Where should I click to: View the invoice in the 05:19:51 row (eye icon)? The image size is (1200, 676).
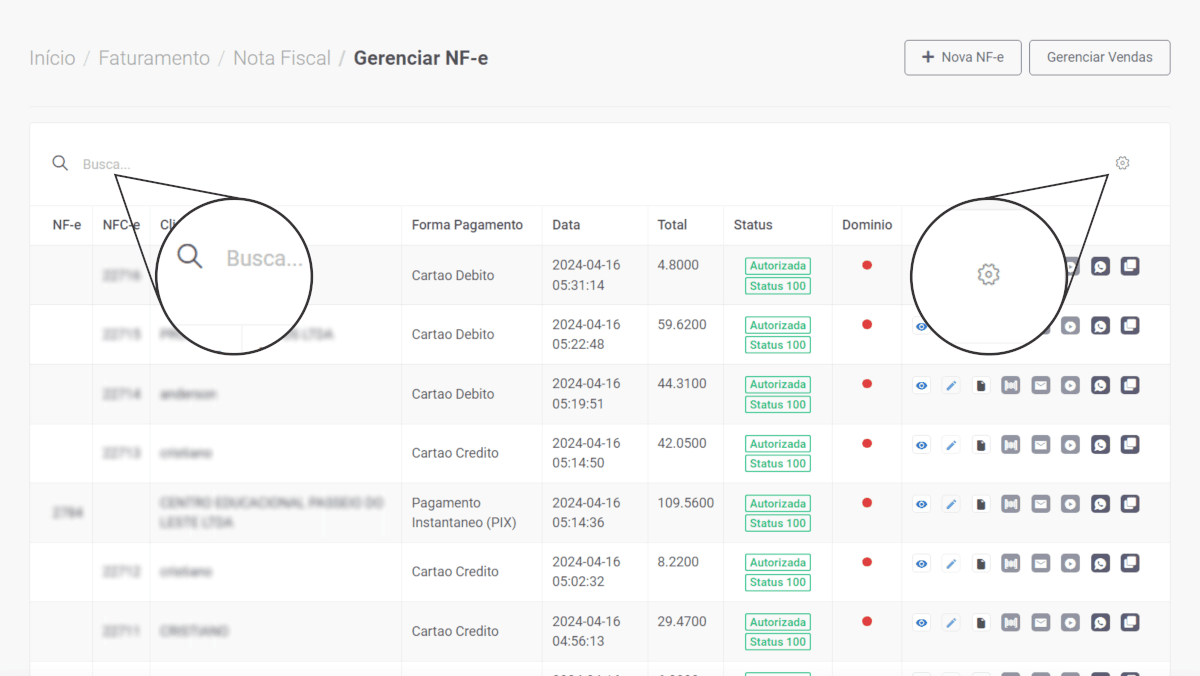coord(921,386)
